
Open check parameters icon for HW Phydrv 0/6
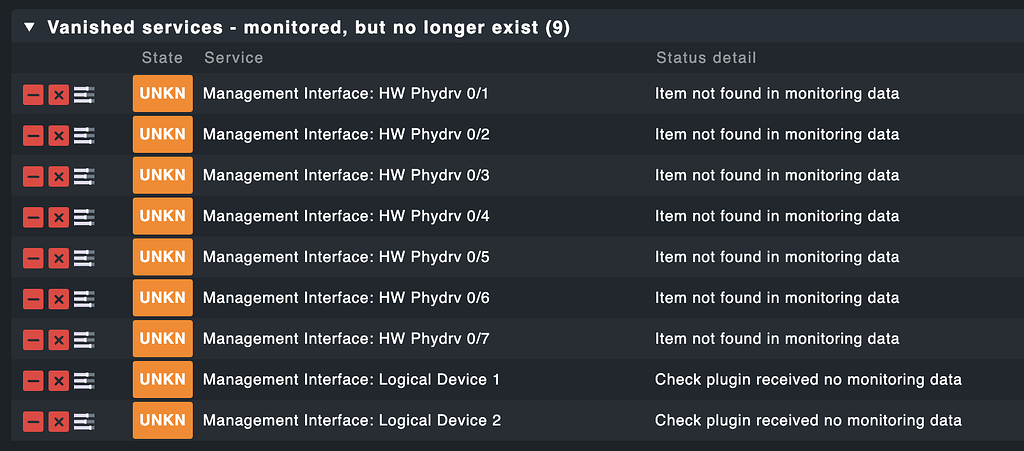[85, 299]
